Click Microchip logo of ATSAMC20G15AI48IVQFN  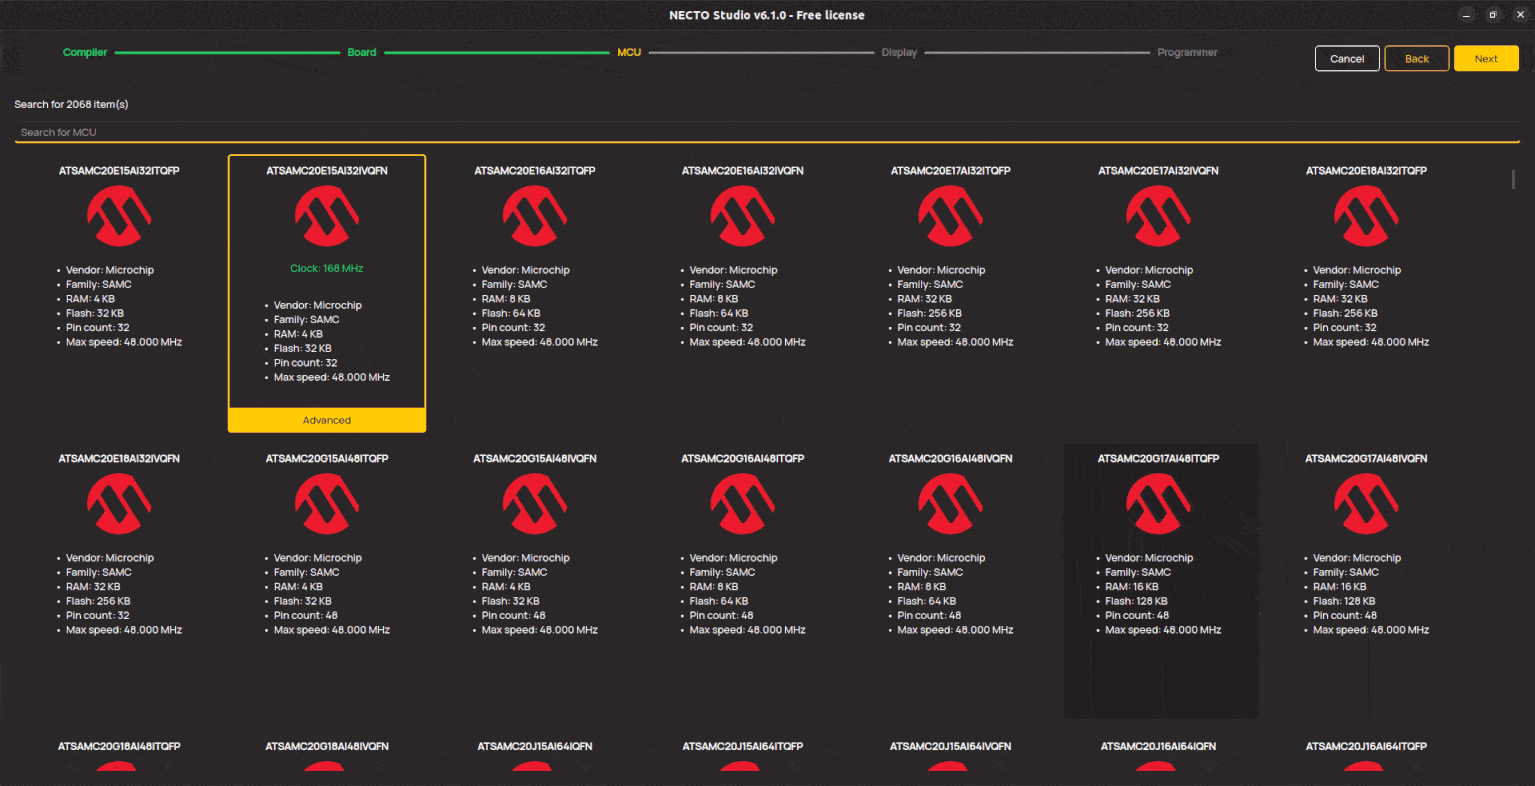point(535,504)
